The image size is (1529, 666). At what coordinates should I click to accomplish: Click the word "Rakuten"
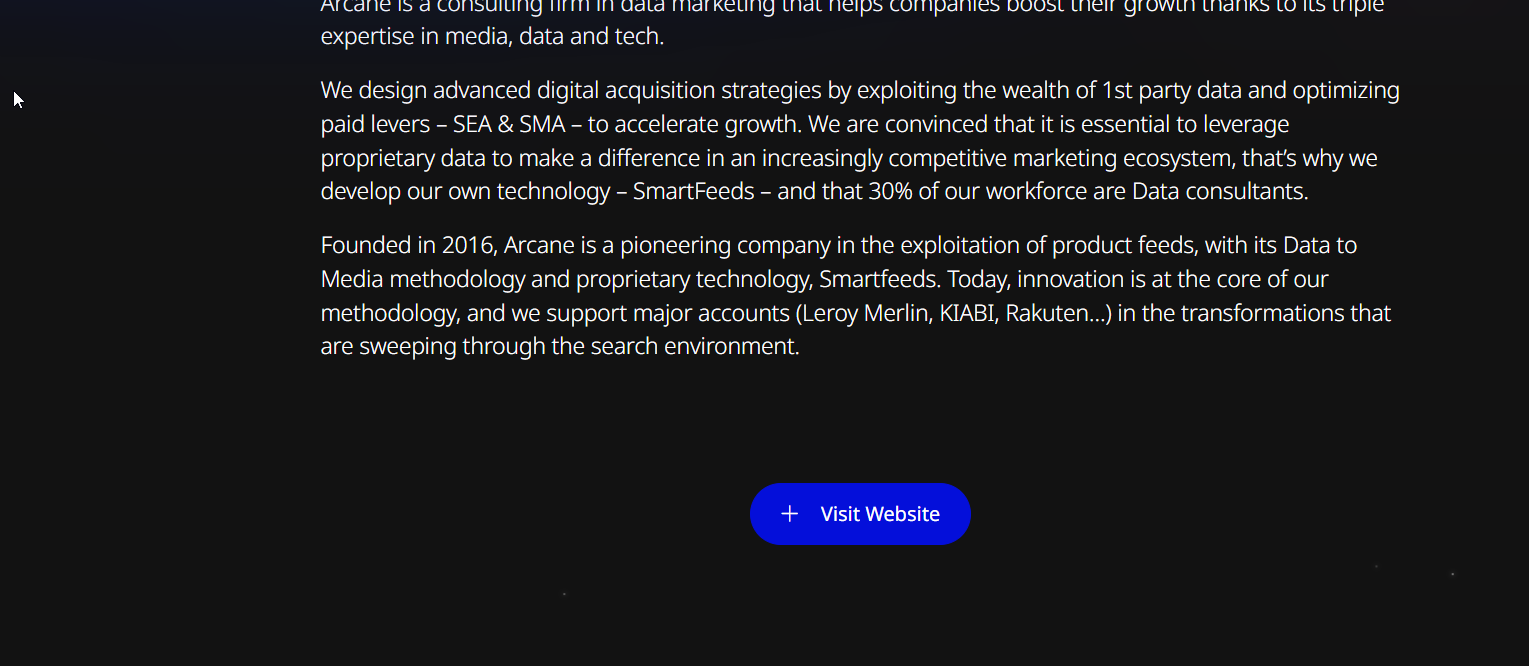click(x=1044, y=313)
